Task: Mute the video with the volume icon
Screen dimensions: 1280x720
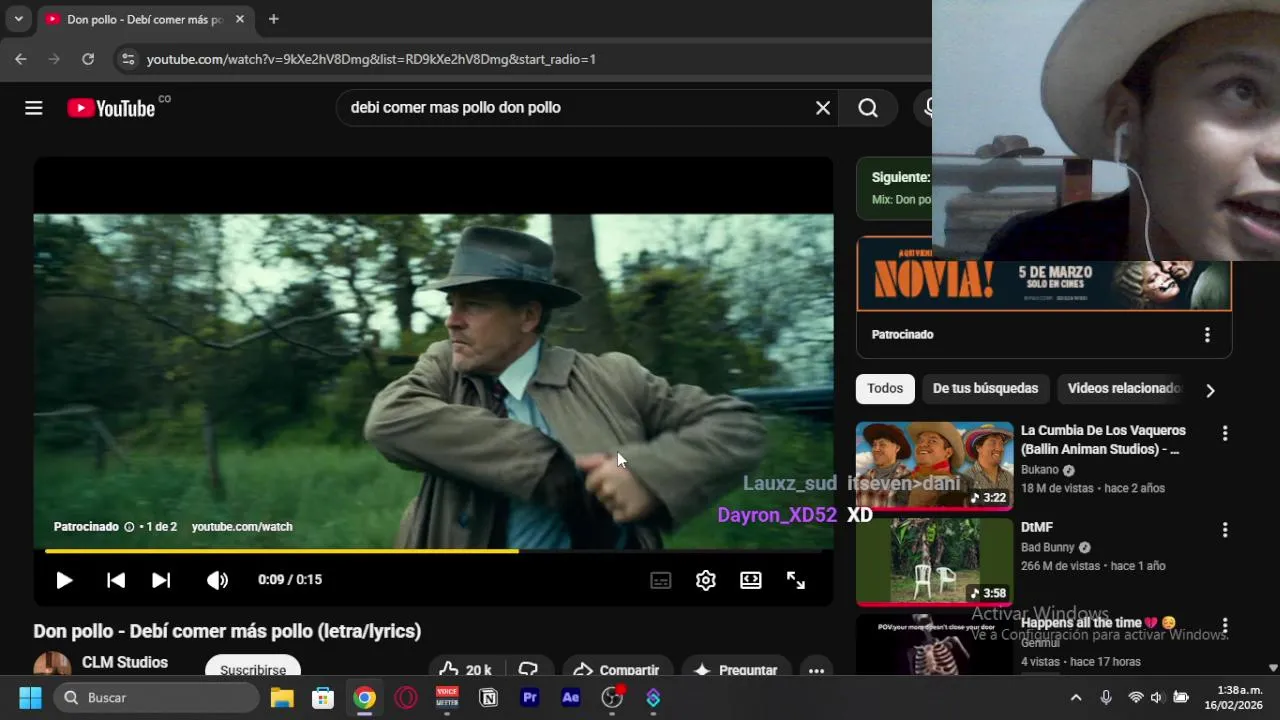Action: (217, 580)
